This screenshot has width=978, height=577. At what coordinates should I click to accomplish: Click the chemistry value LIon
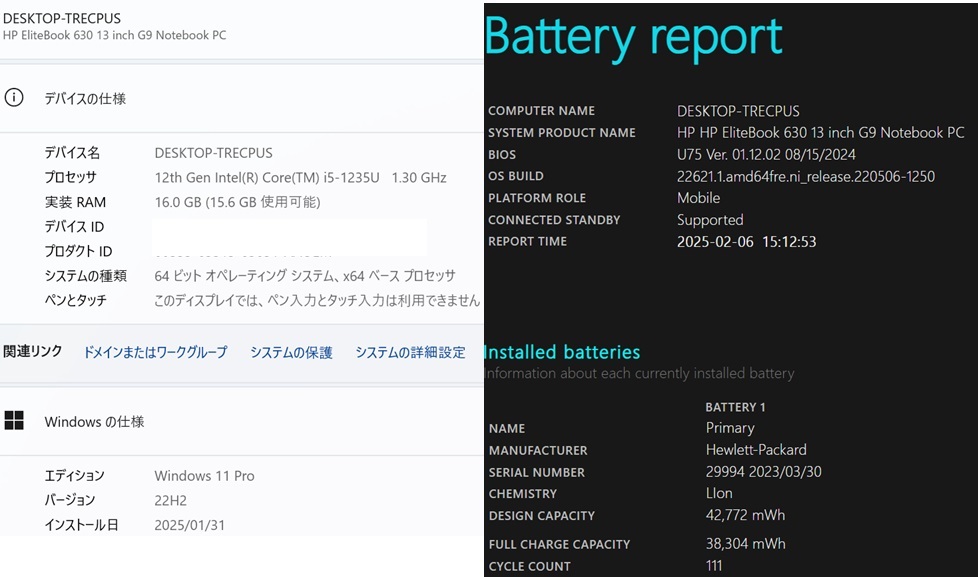pyautogui.click(x=719, y=493)
